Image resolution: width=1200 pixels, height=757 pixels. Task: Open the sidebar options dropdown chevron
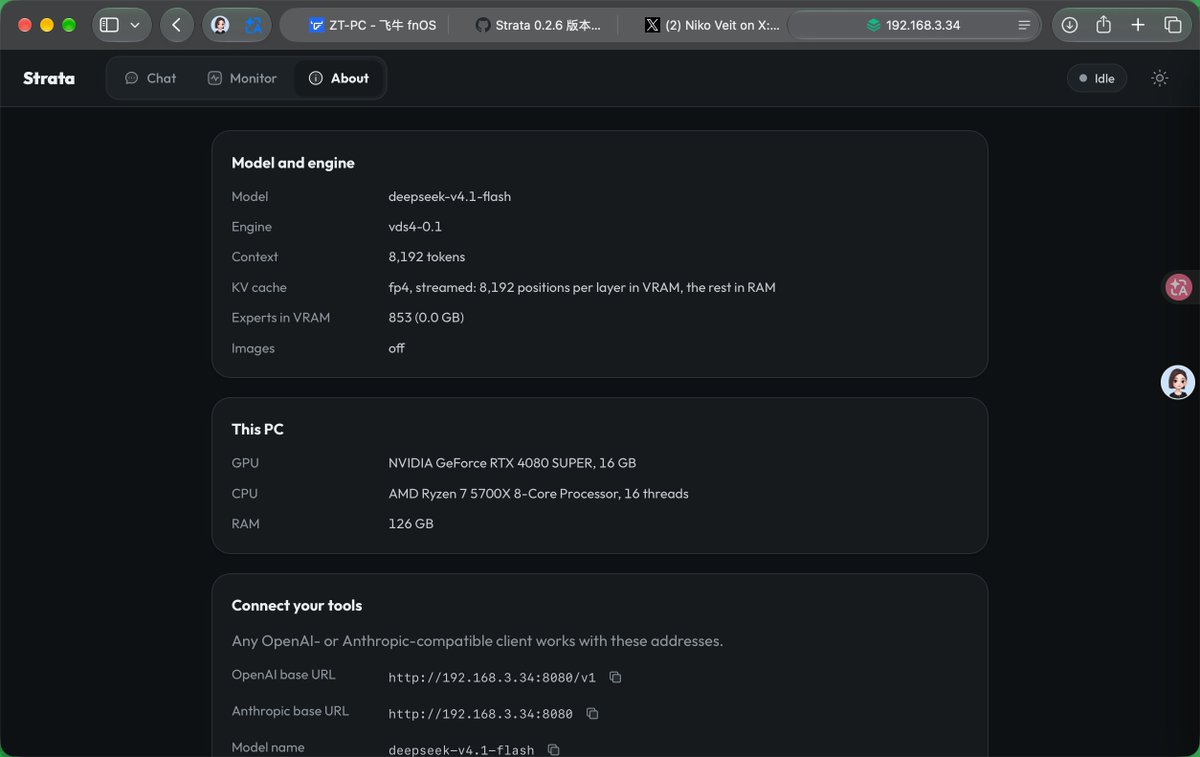[x=135, y=25]
